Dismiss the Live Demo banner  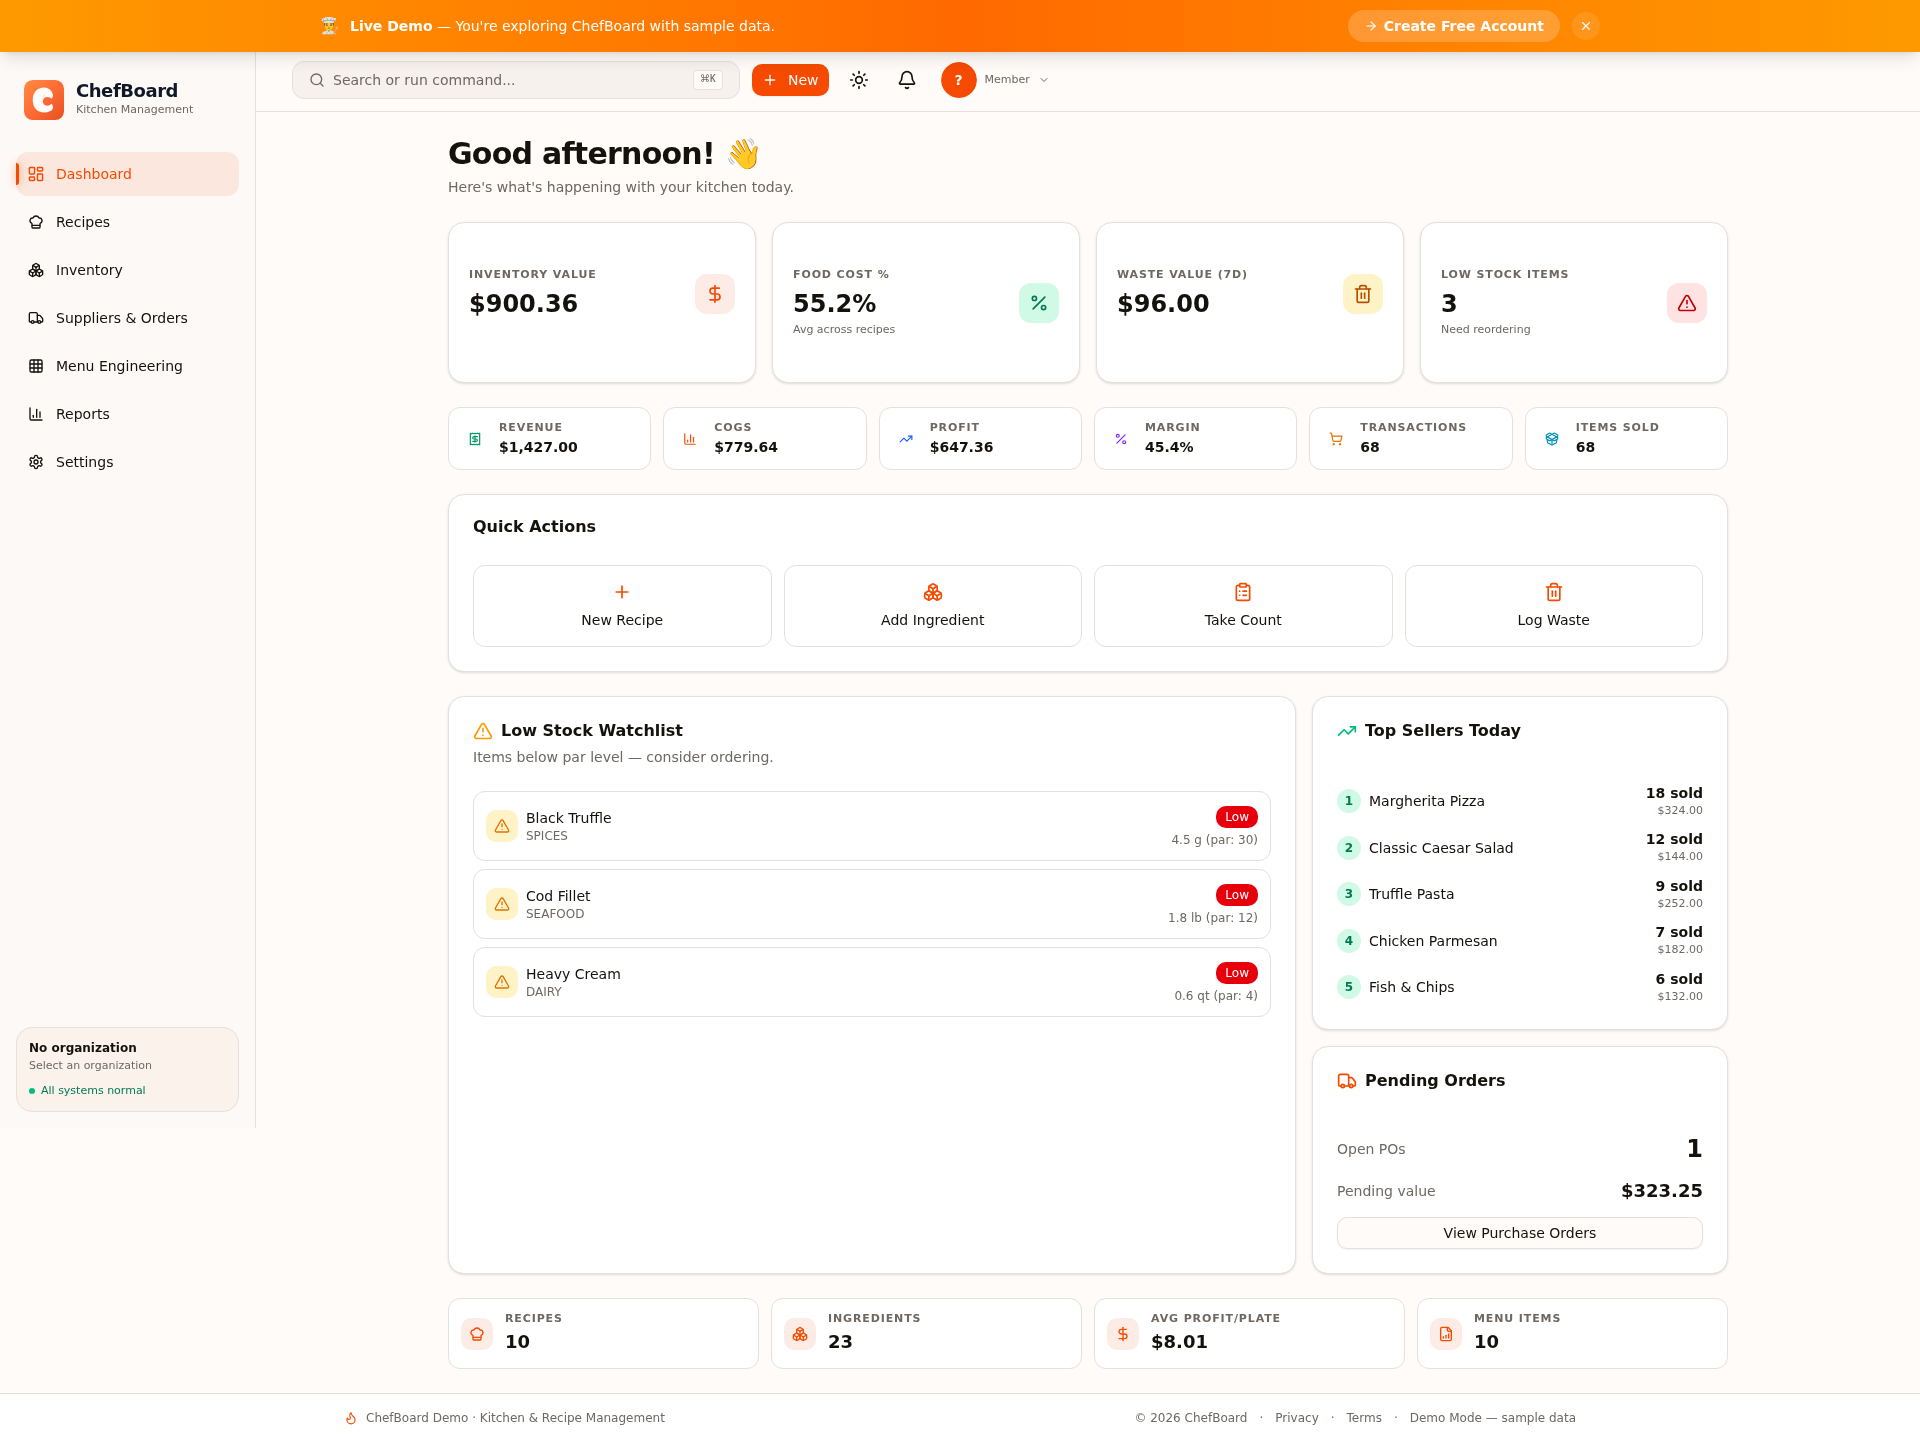(1586, 26)
